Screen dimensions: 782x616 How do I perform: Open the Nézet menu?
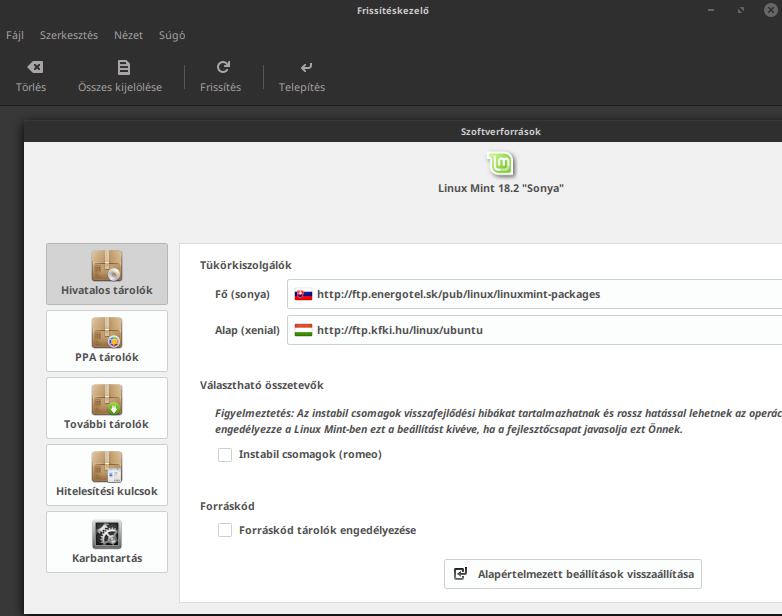point(128,35)
